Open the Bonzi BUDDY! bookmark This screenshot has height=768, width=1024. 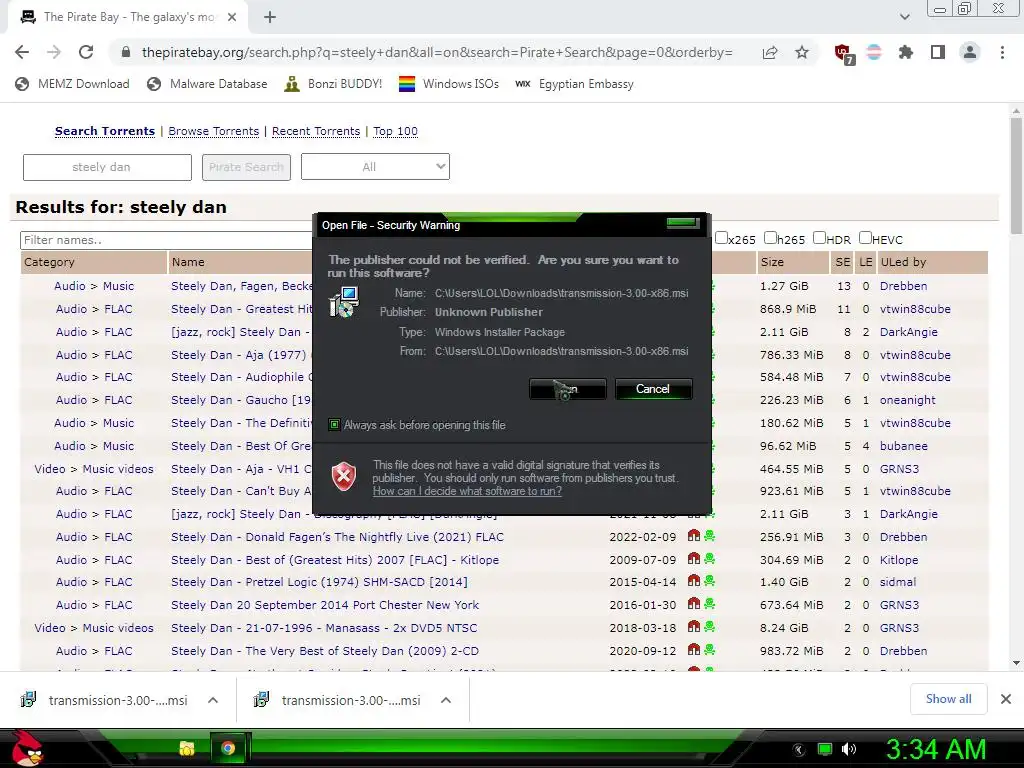coord(333,84)
